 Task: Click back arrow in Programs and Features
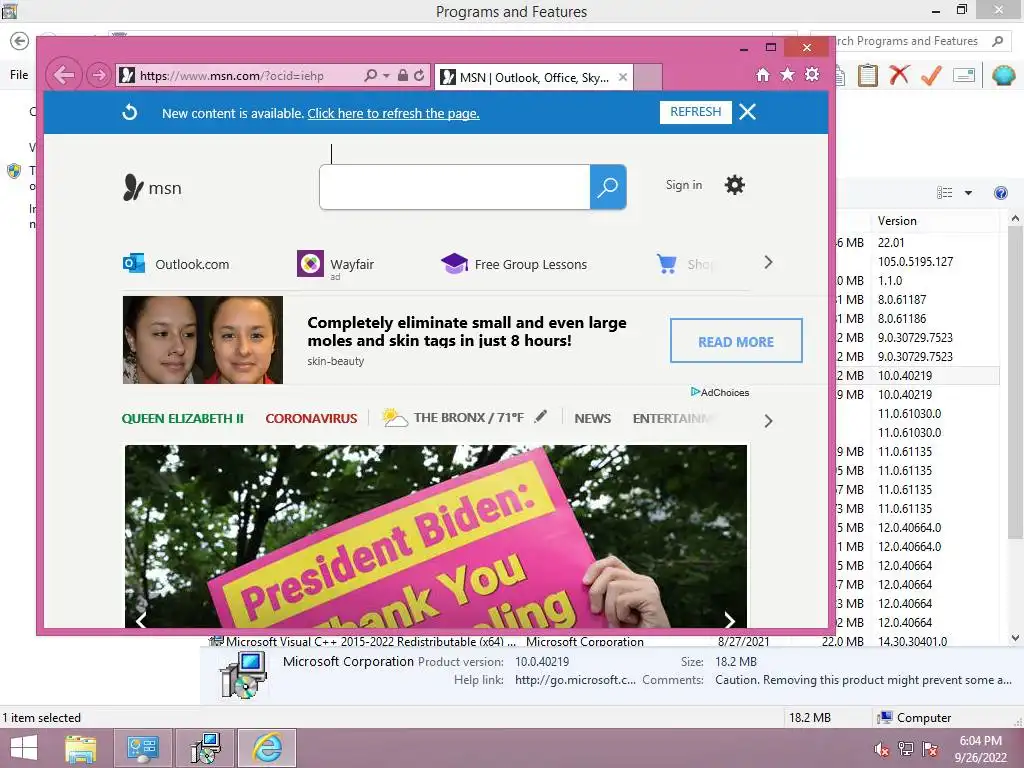[20, 41]
